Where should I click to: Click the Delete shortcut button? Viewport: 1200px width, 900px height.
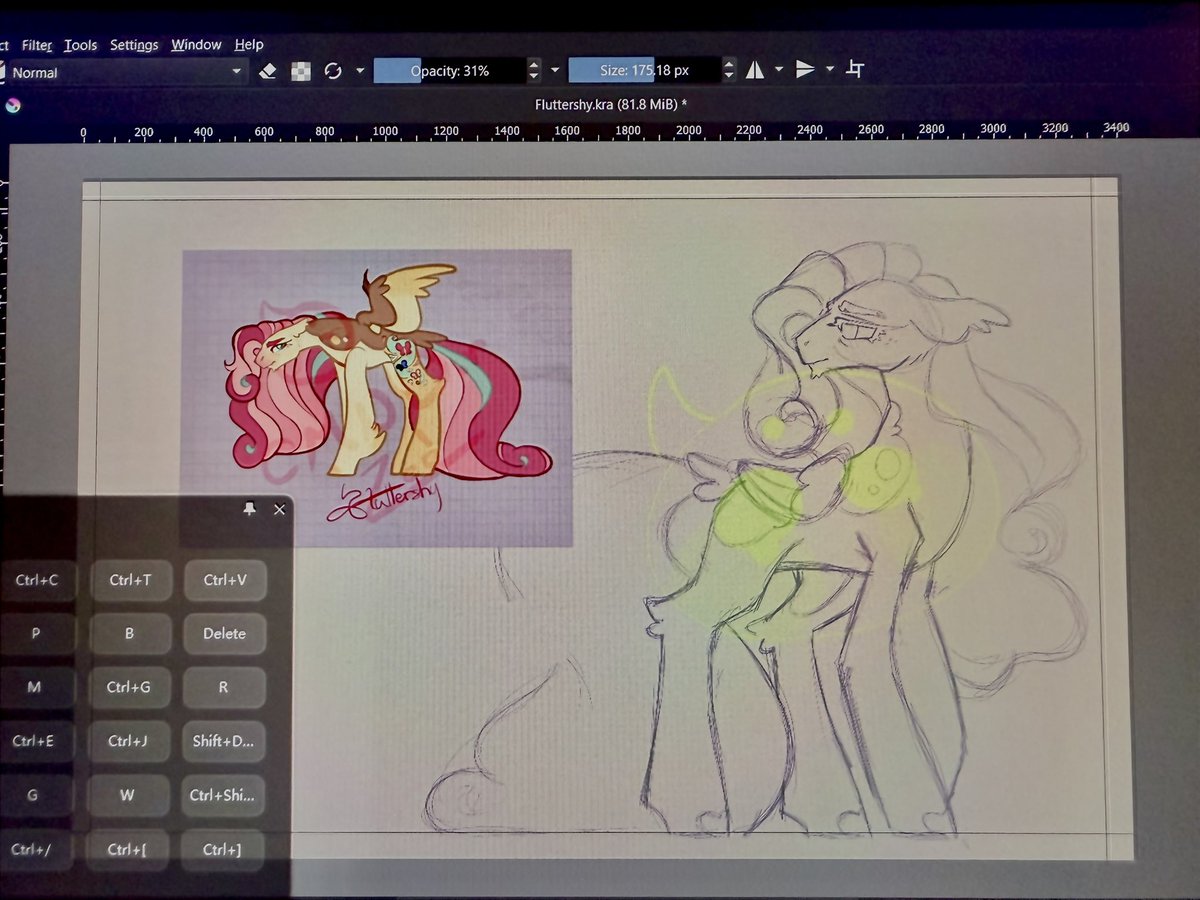(224, 634)
